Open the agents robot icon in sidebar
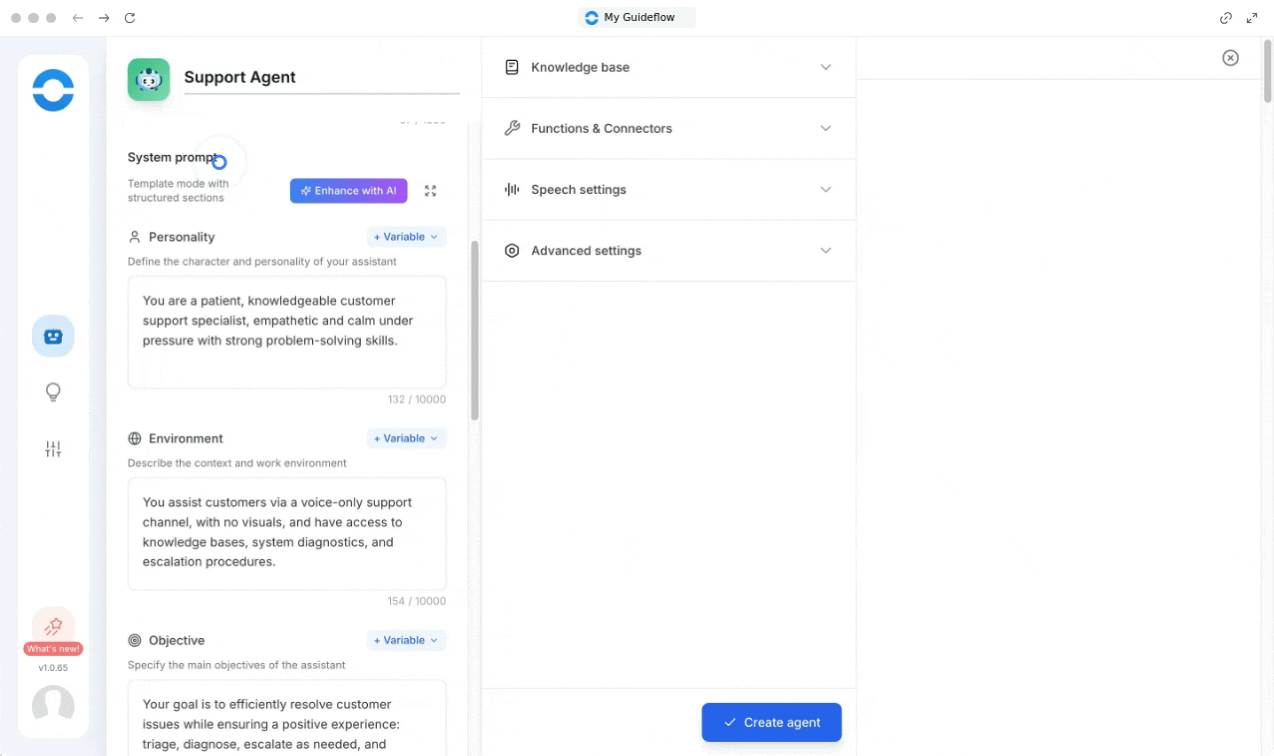The width and height of the screenshot is (1274, 756). point(53,337)
